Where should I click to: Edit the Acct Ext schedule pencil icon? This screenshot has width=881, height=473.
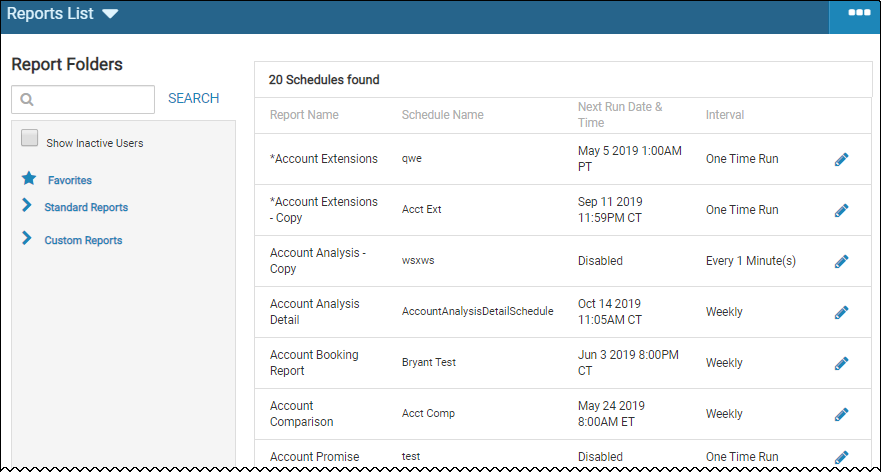[x=841, y=211]
